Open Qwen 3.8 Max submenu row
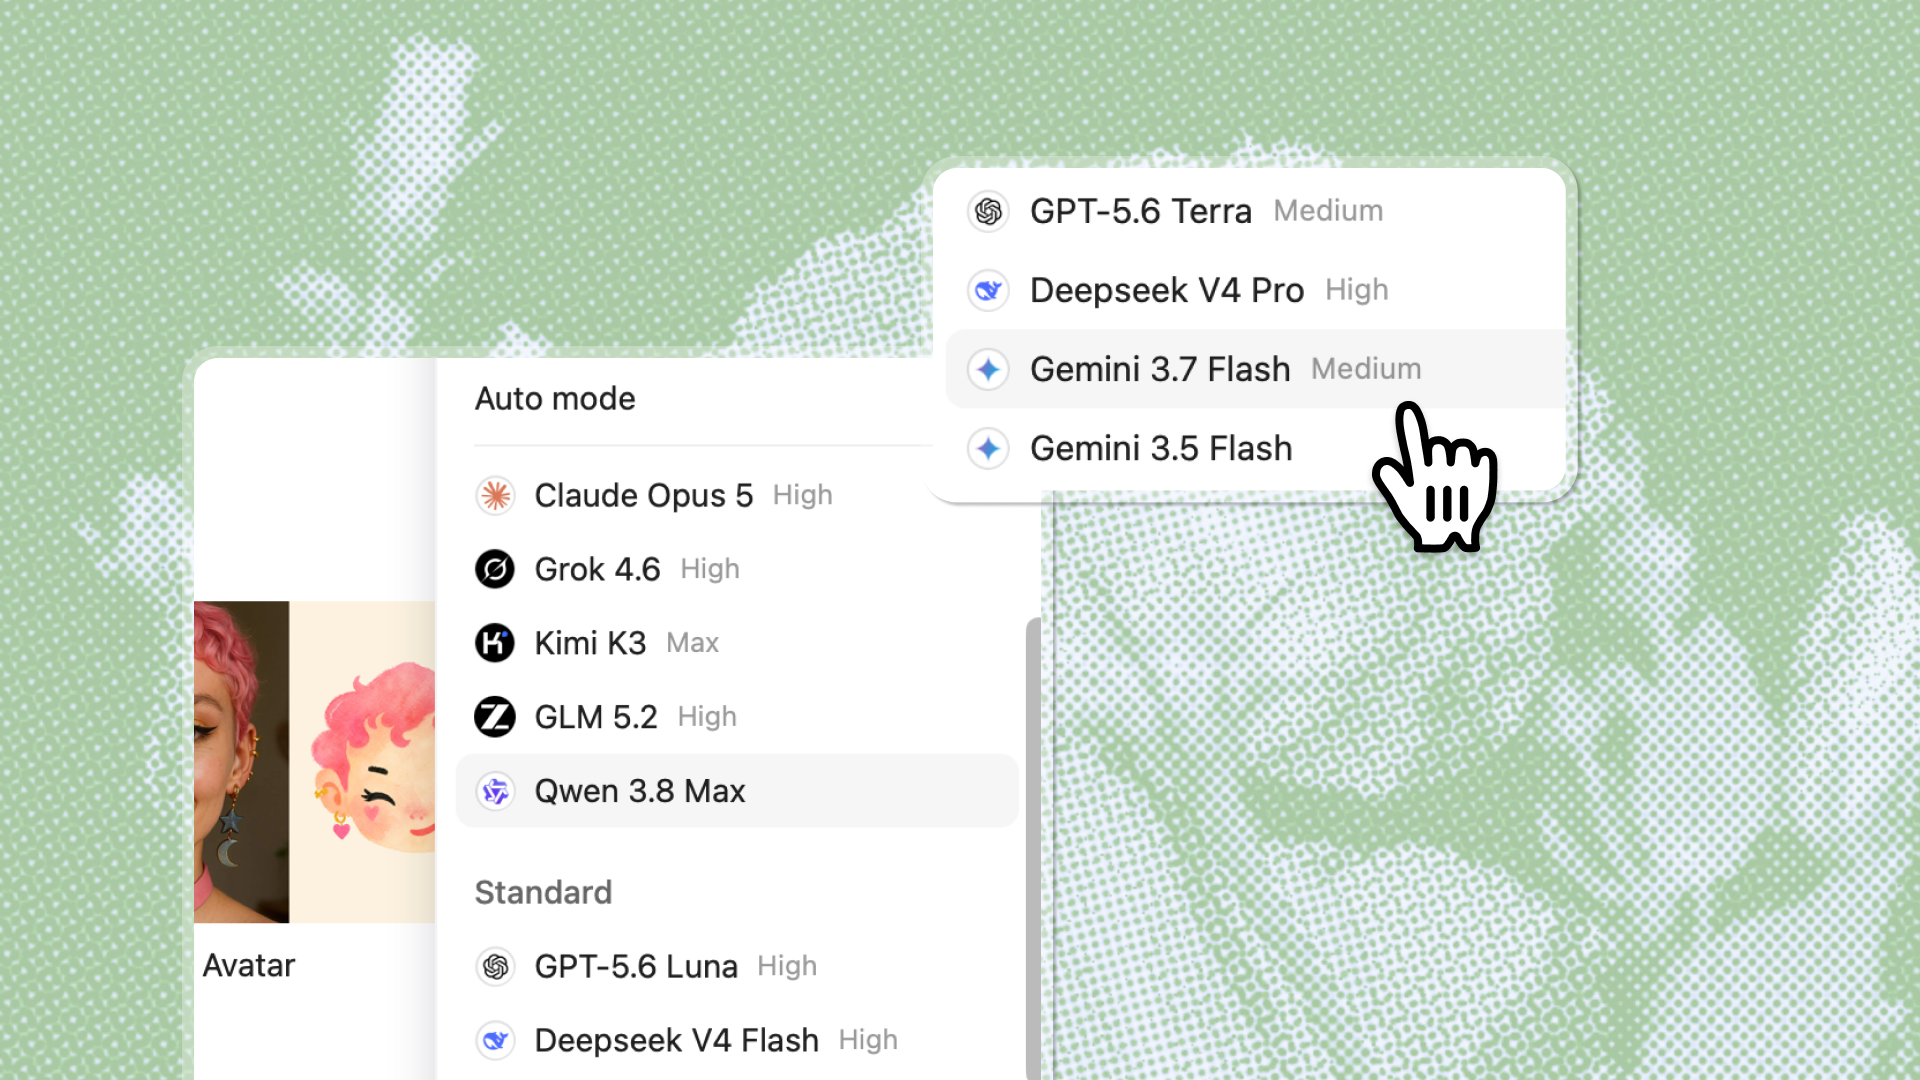This screenshot has width=1920, height=1080. pos(737,791)
